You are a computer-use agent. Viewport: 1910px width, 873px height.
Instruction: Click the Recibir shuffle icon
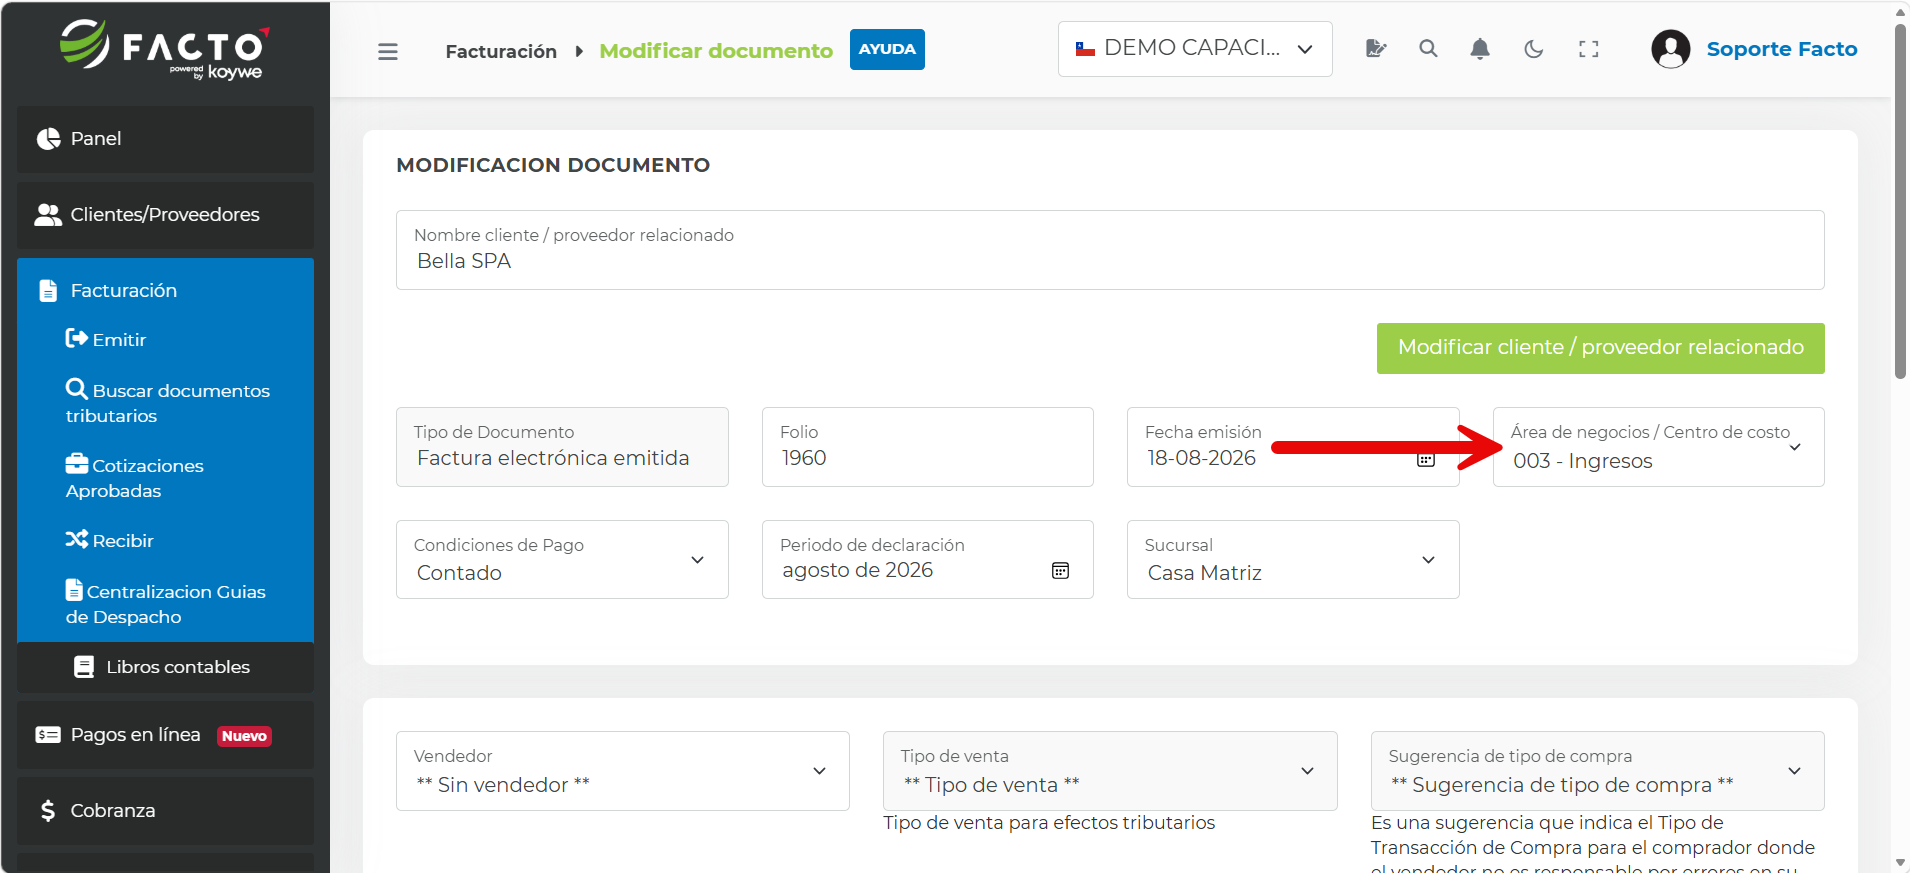click(x=77, y=539)
